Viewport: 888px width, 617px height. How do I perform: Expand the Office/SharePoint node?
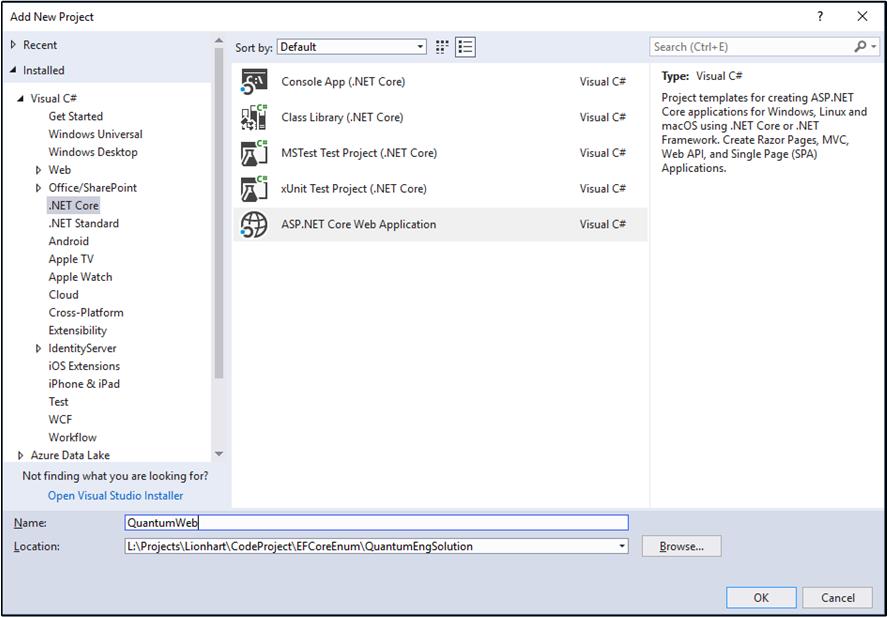tap(39, 188)
